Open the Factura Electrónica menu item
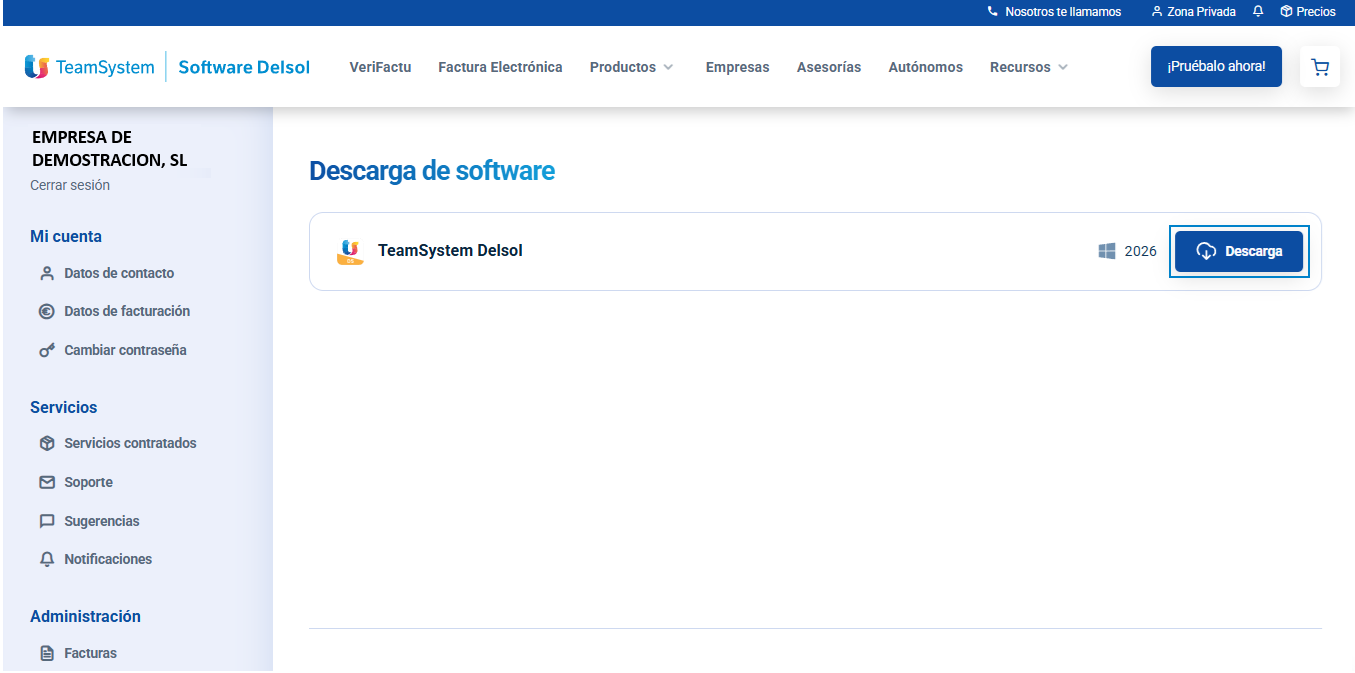Viewport: 1355px width, 673px height. pos(500,67)
